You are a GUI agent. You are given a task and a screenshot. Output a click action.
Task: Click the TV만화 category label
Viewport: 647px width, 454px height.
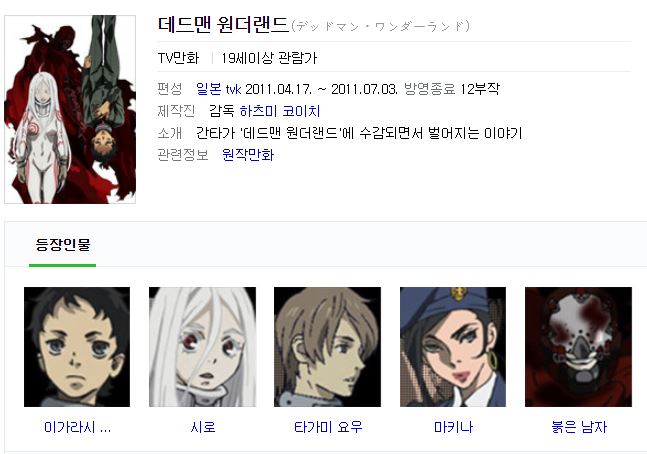pos(178,58)
